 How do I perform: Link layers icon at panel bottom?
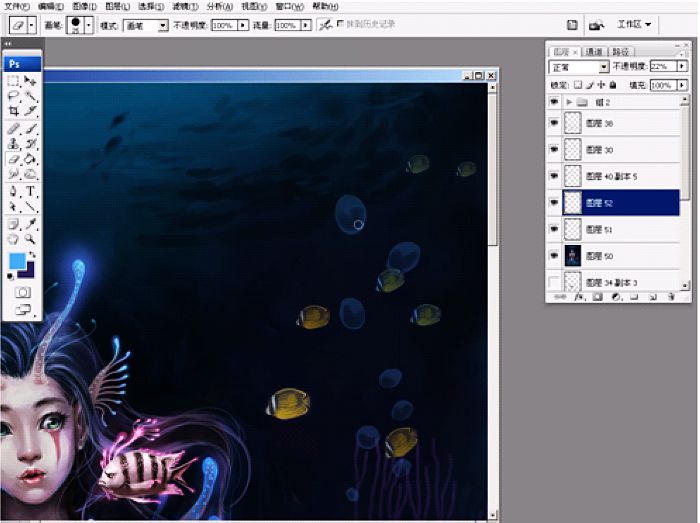click(x=559, y=297)
